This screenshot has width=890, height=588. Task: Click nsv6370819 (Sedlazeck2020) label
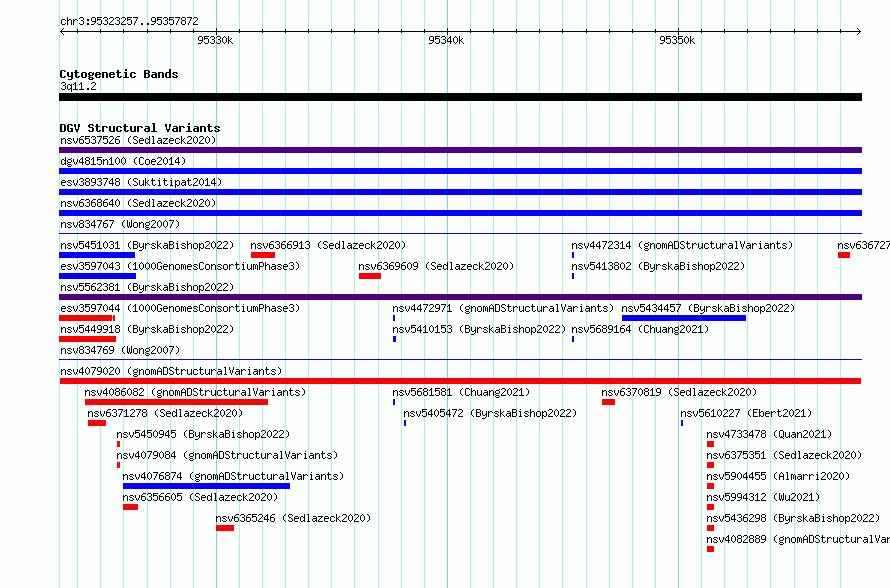[679, 392]
